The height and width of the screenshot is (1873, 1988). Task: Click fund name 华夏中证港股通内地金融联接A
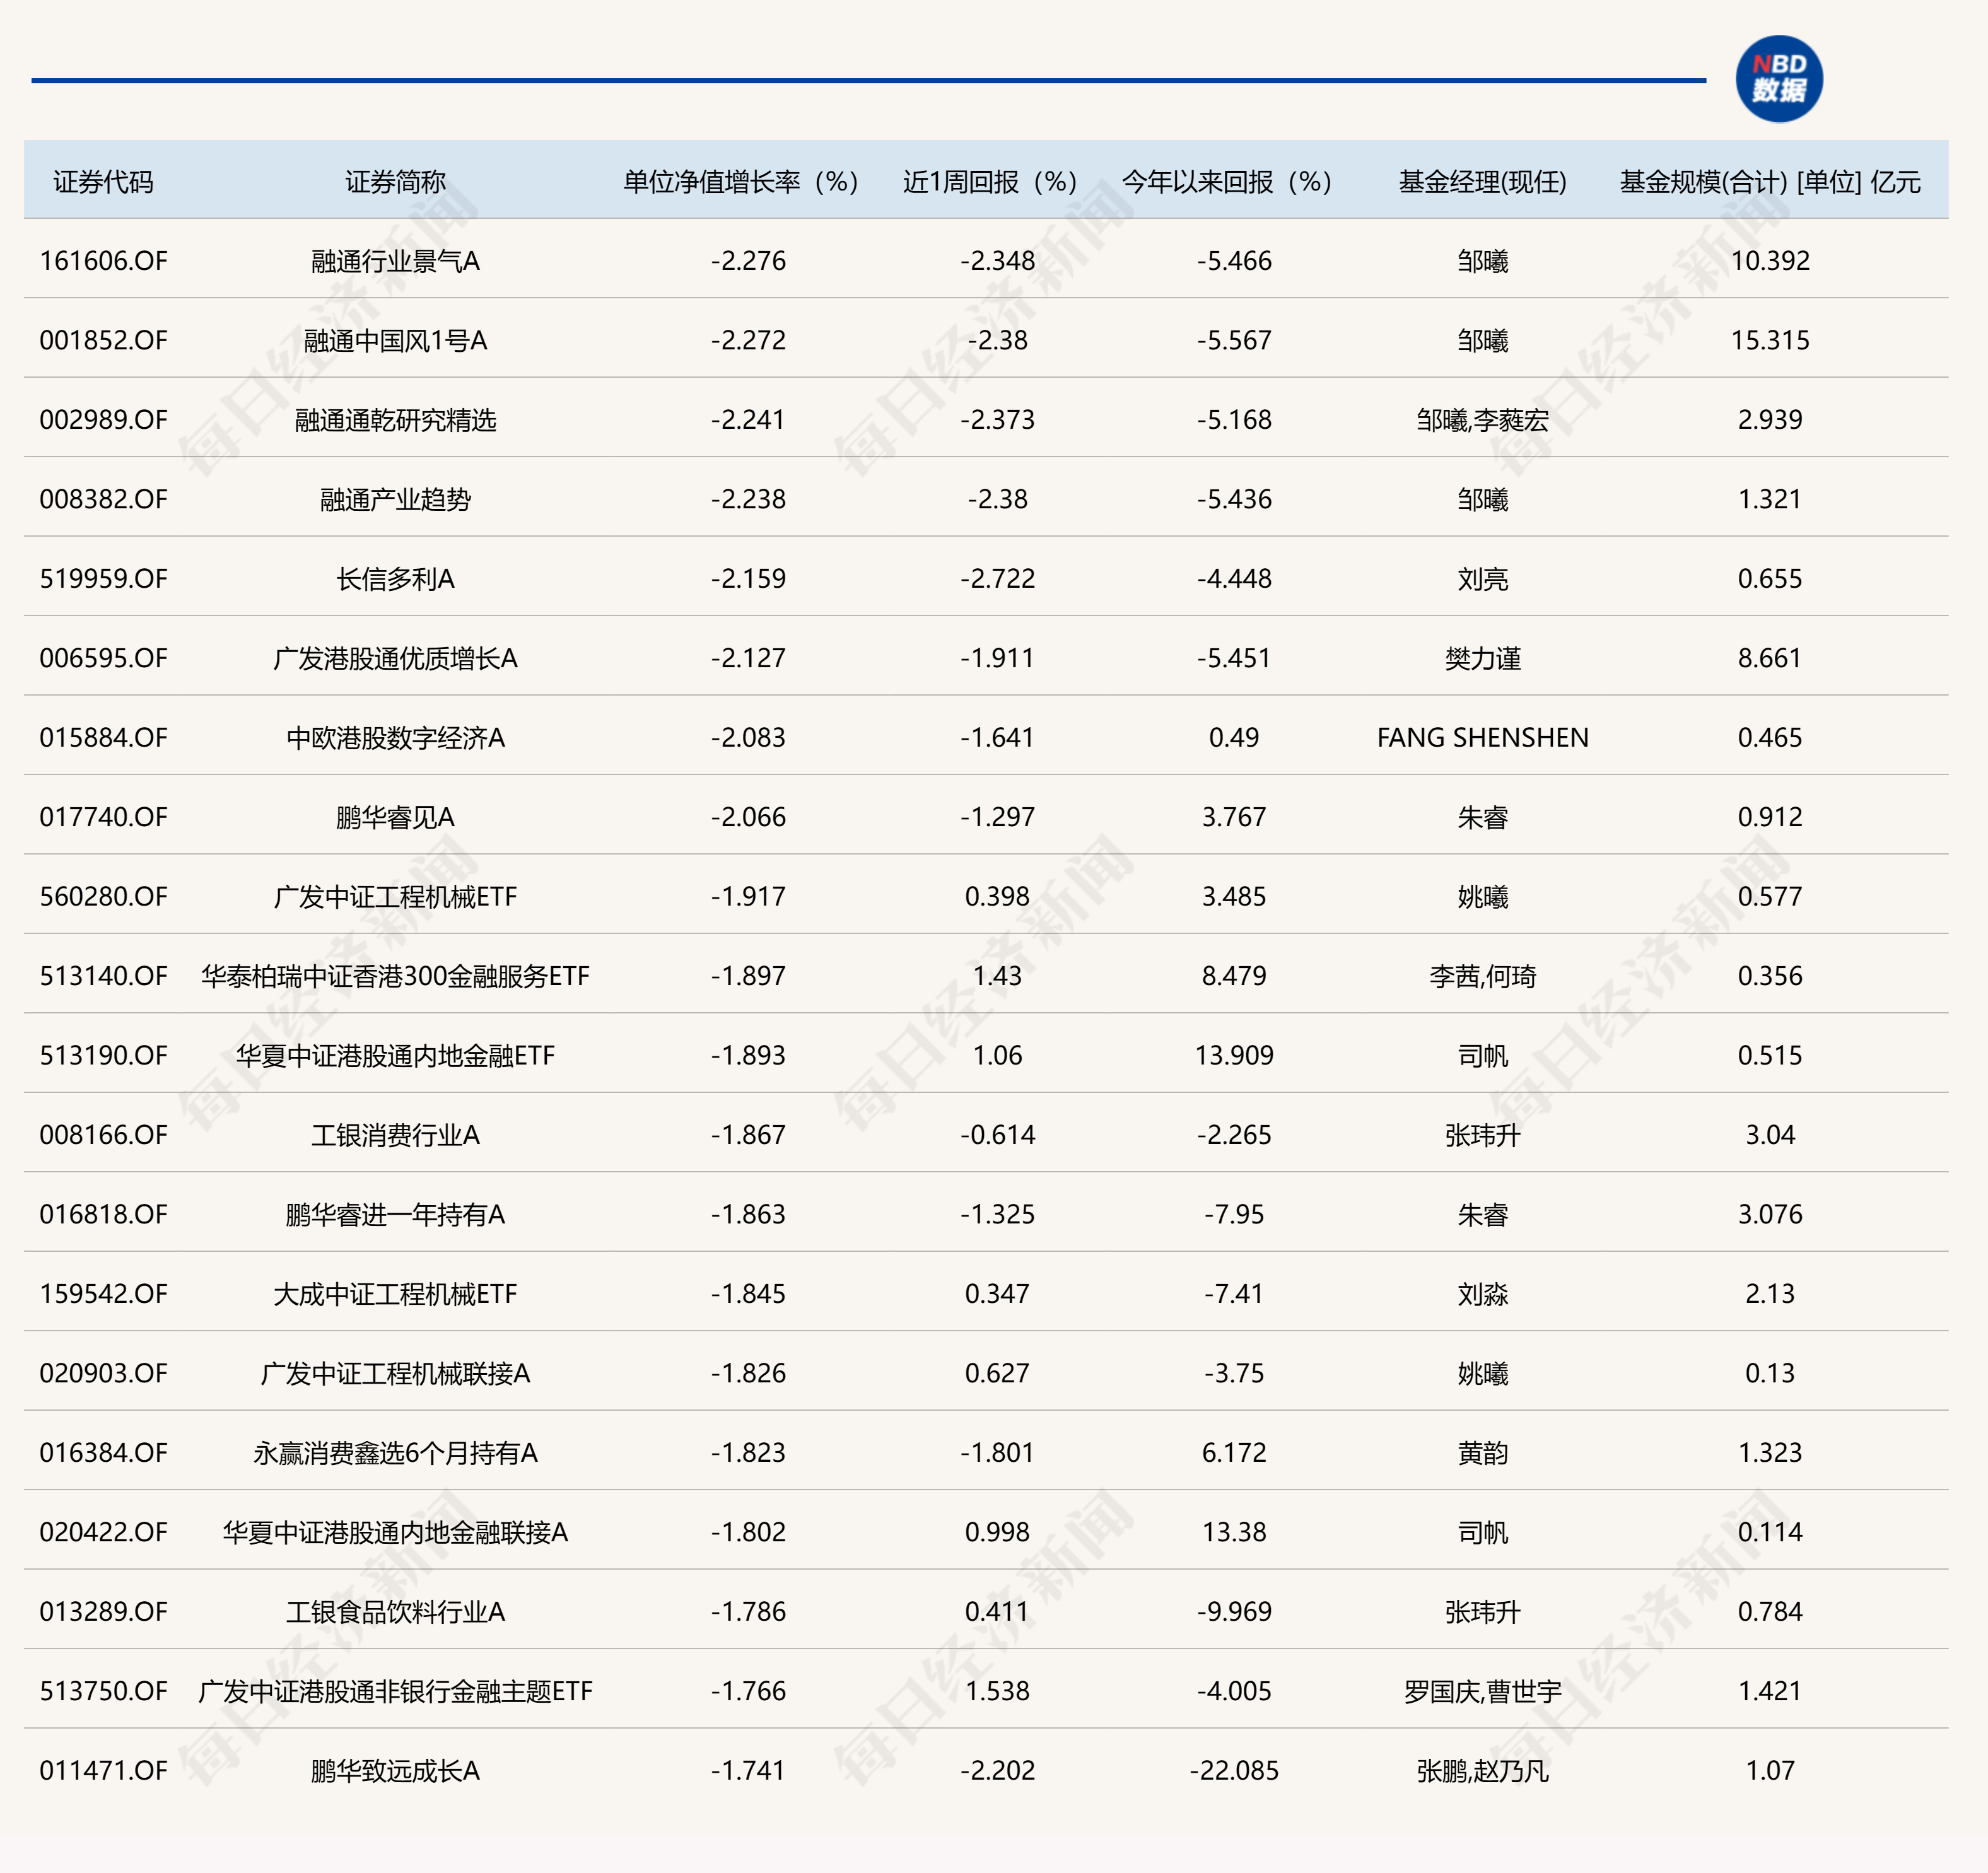pos(395,1532)
